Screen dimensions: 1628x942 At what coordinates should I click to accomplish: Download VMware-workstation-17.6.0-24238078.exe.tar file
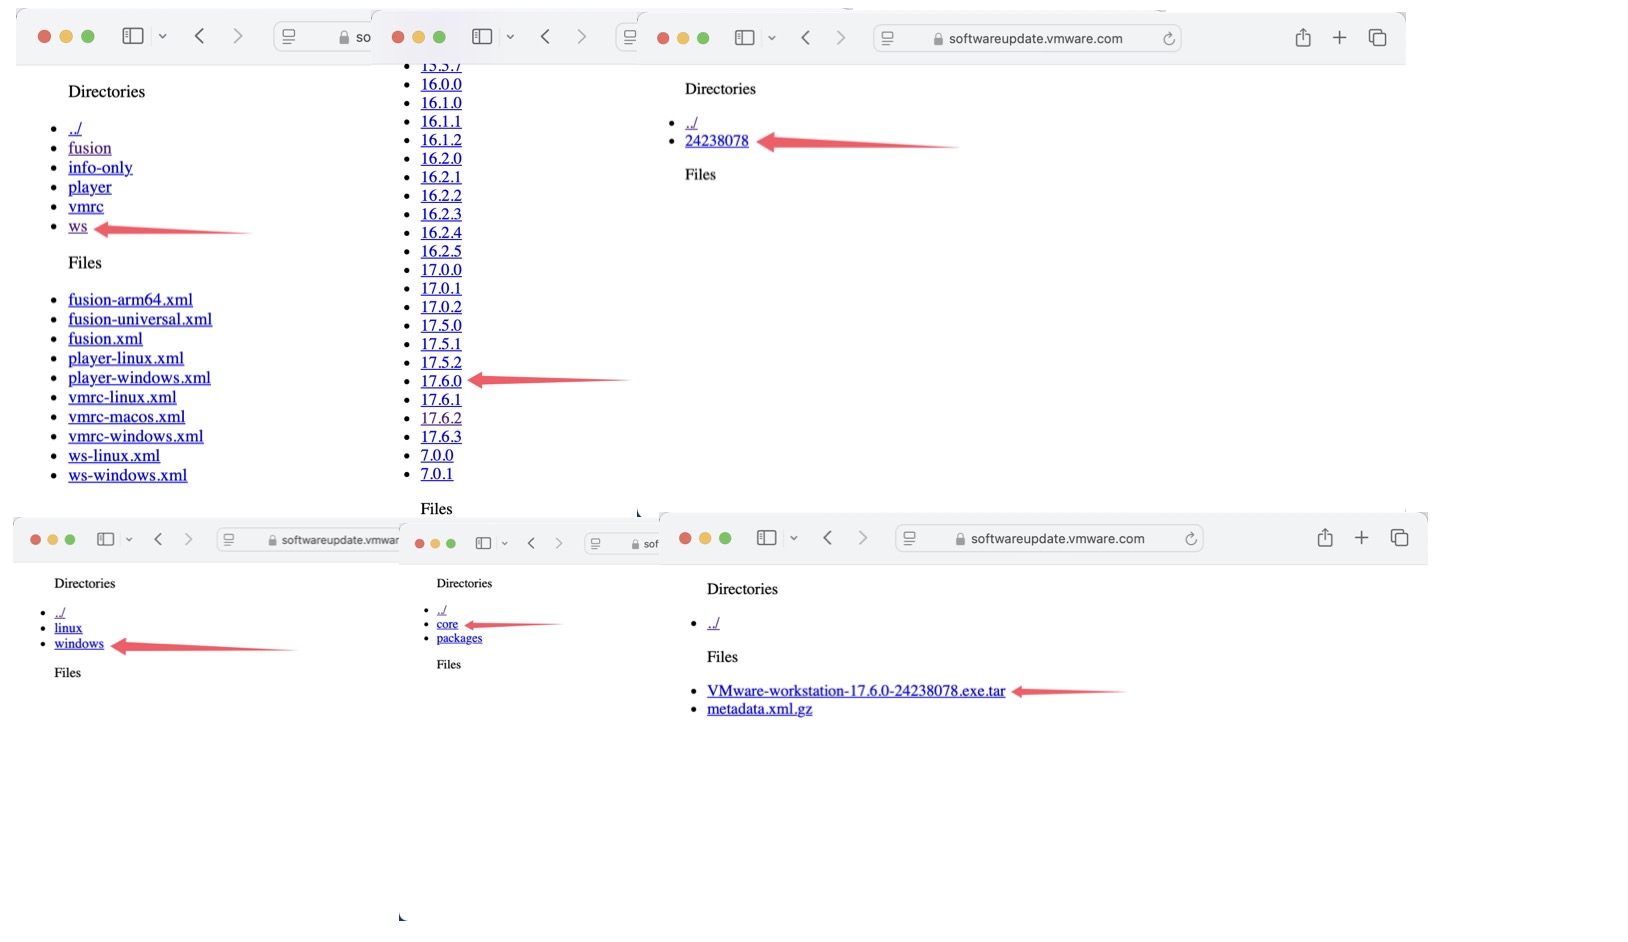coord(856,691)
